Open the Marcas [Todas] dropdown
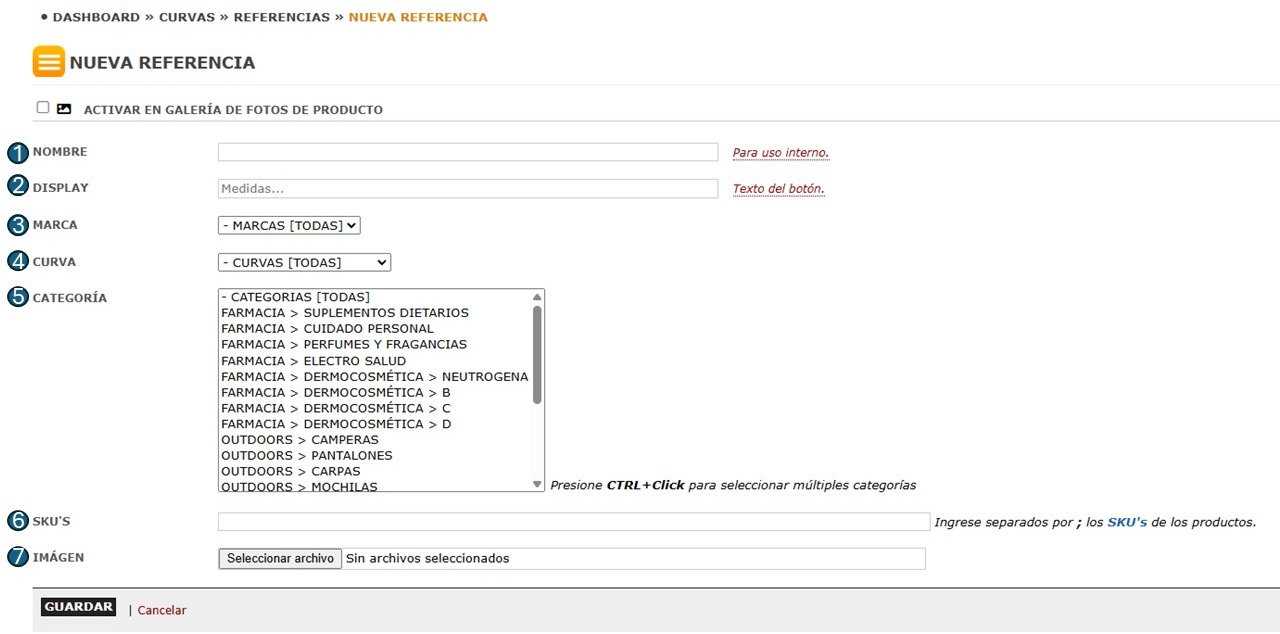The height and width of the screenshot is (634, 1280). (289, 226)
